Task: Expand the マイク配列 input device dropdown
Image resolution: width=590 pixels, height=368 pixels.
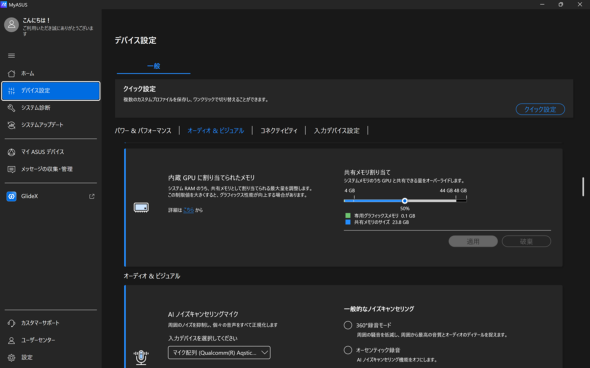Action: [x=219, y=353]
